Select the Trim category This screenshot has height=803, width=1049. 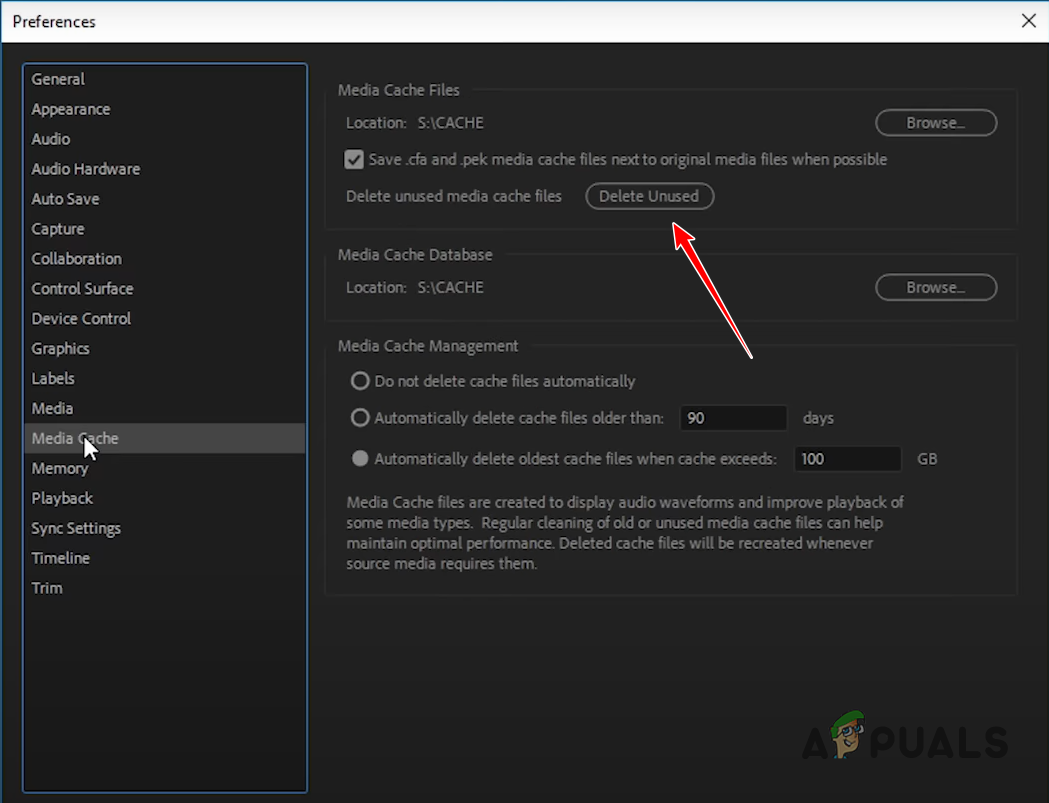coord(47,588)
